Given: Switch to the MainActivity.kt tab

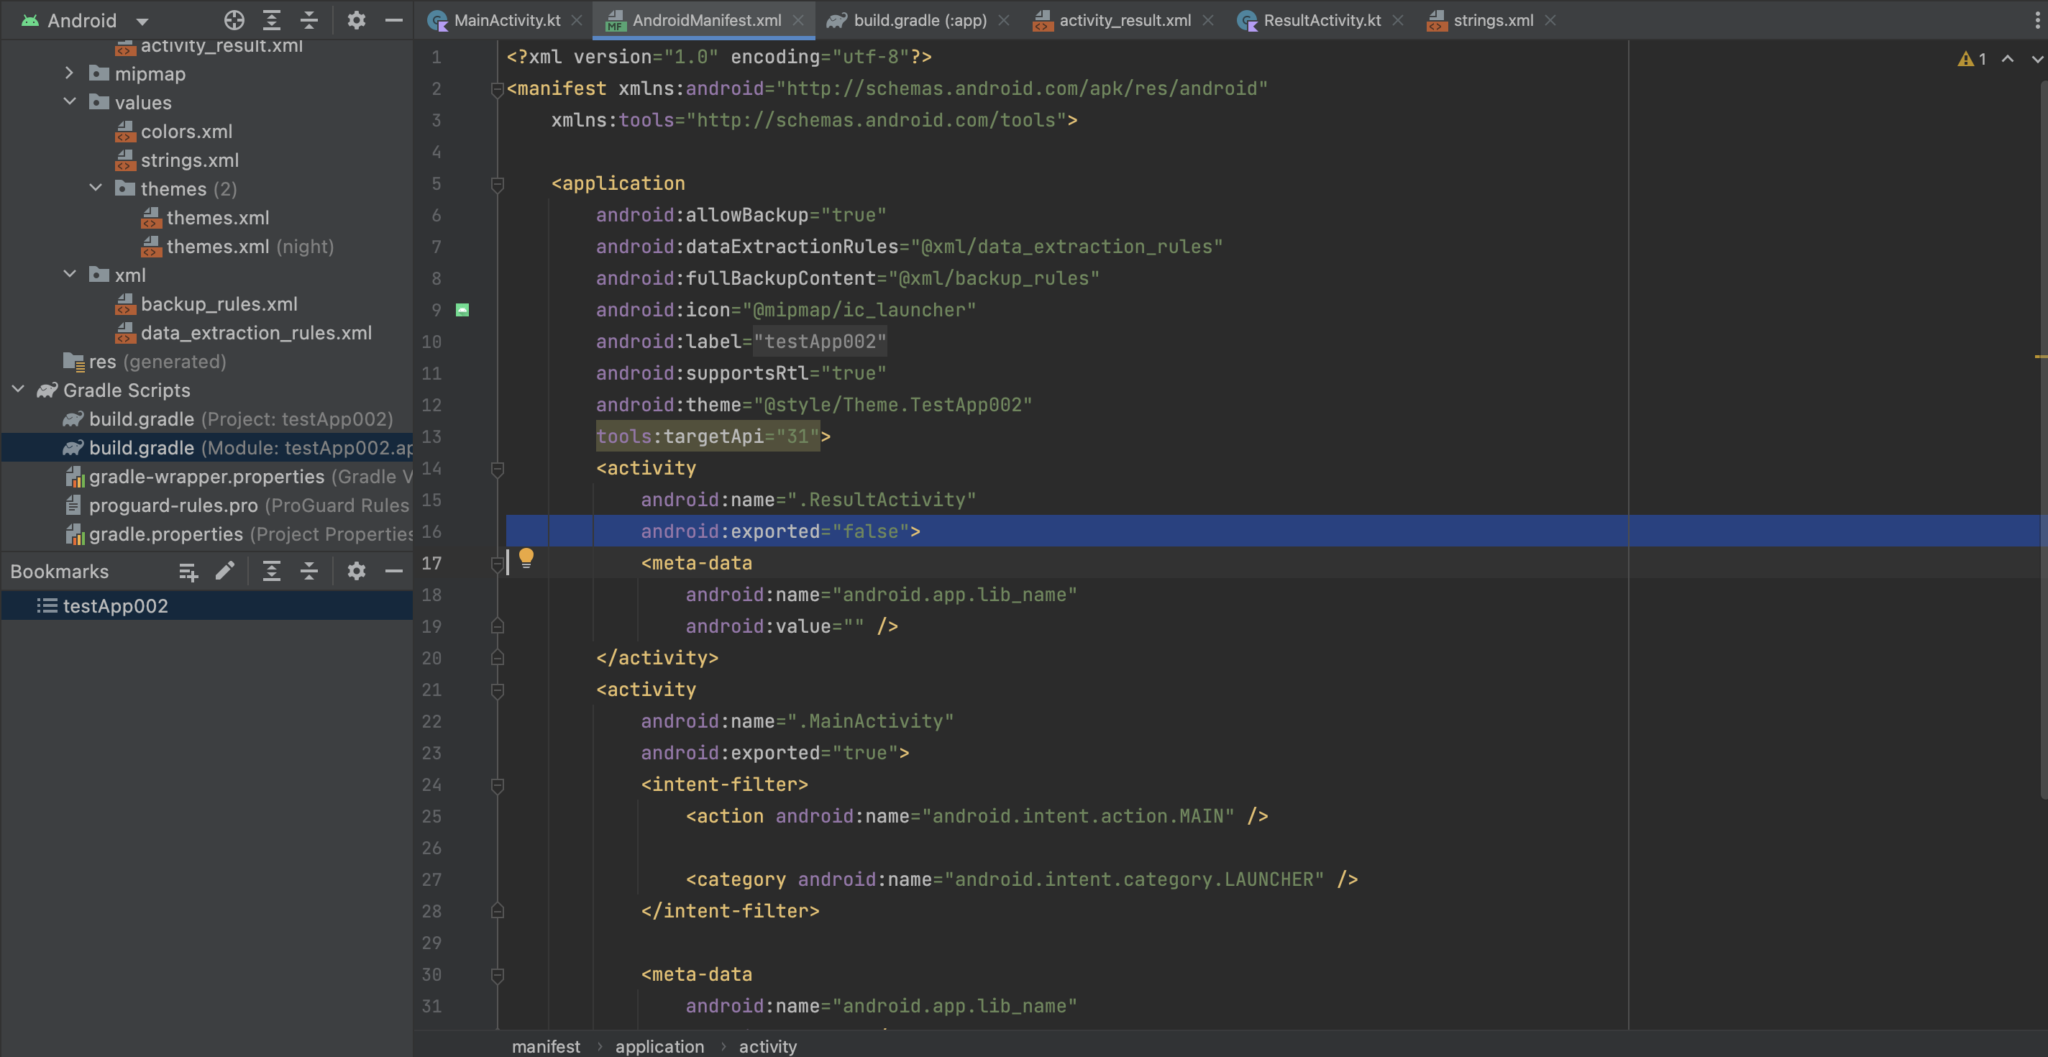Looking at the screenshot, I should 503,19.
